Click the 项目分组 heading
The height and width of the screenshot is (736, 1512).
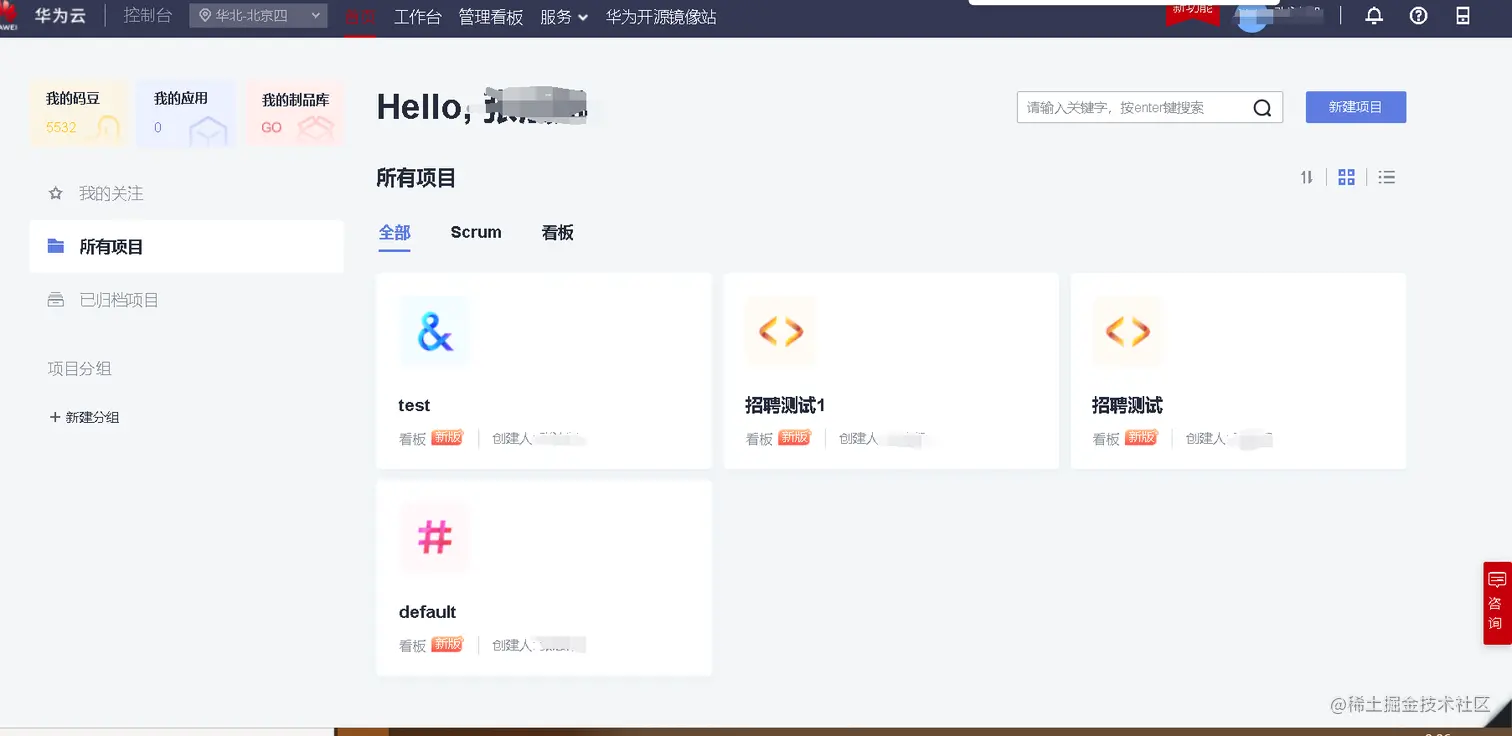click(x=80, y=369)
